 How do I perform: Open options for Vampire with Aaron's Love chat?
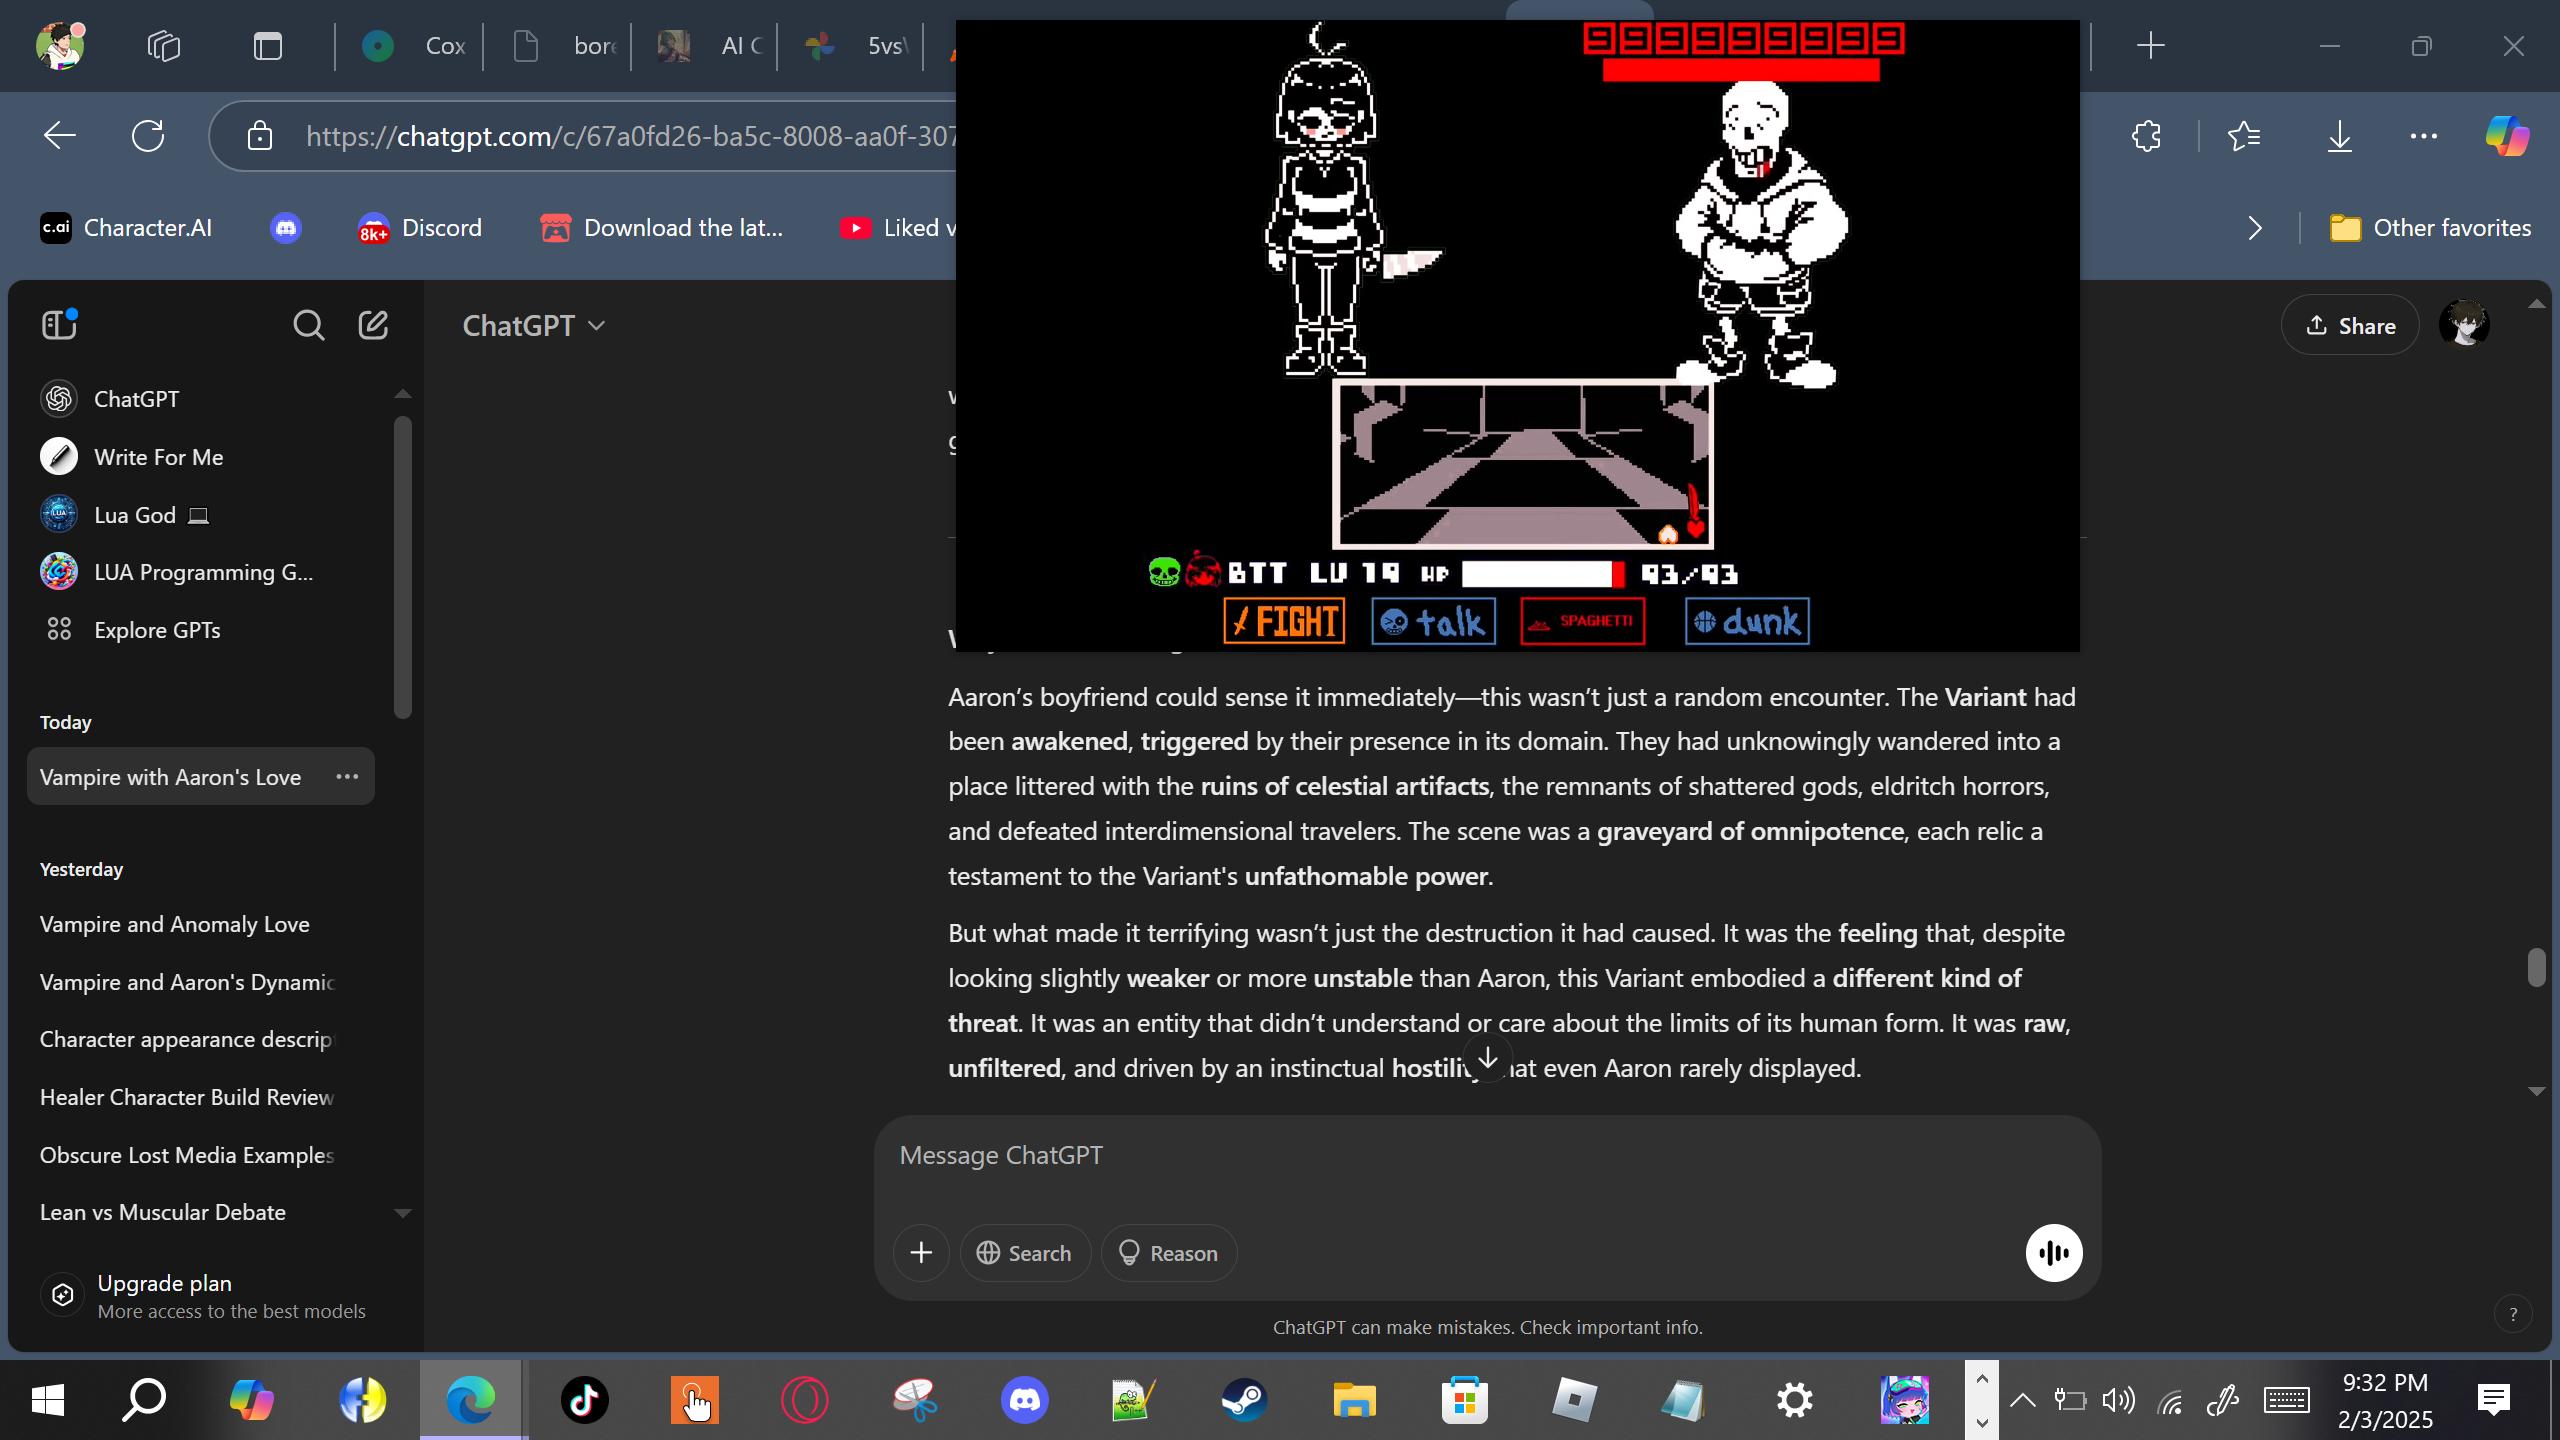click(347, 777)
